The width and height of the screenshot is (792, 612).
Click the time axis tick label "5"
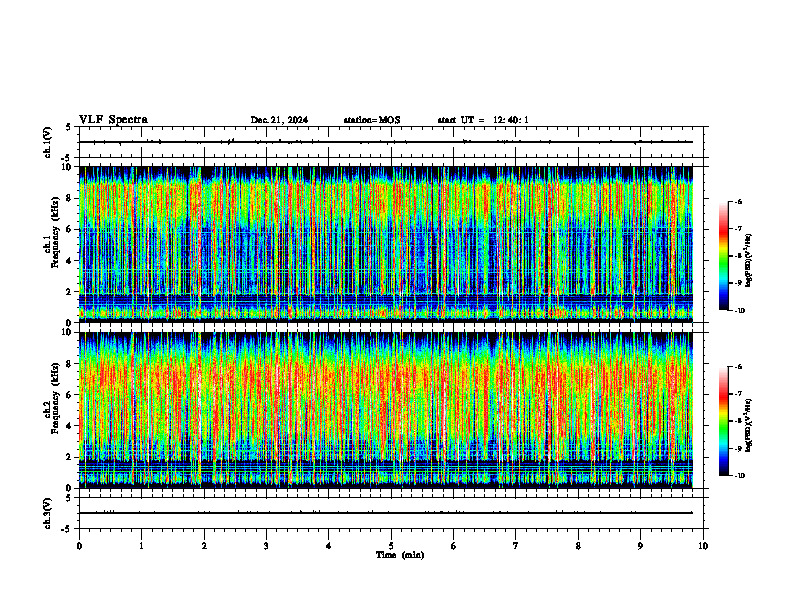[391, 546]
